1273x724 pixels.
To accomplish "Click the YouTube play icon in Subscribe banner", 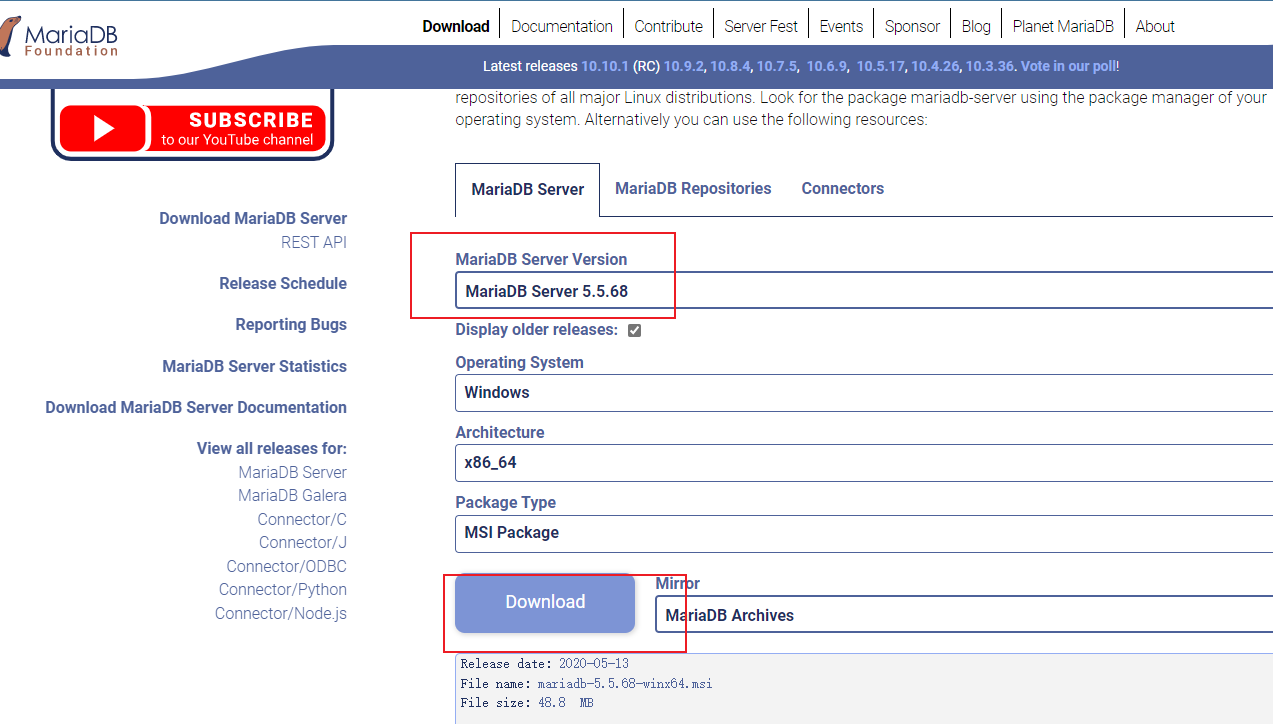I will click(104, 129).
